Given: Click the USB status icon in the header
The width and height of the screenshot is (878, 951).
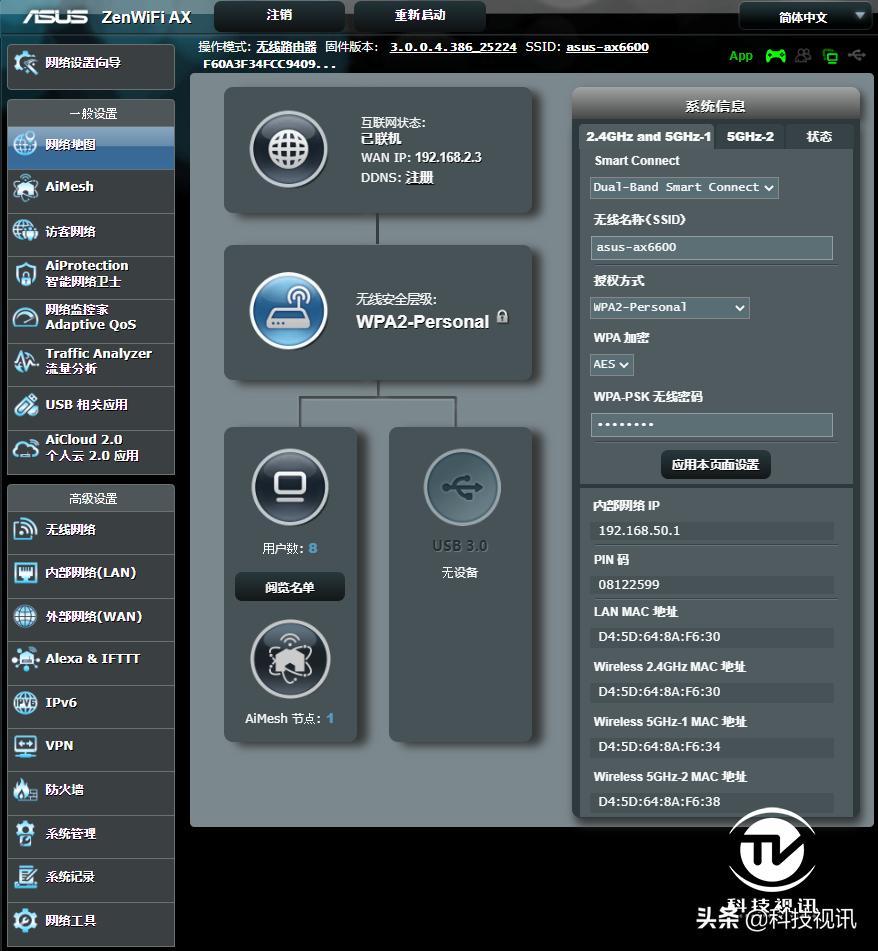Looking at the screenshot, I should pyautogui.click(x=856, y=56).
